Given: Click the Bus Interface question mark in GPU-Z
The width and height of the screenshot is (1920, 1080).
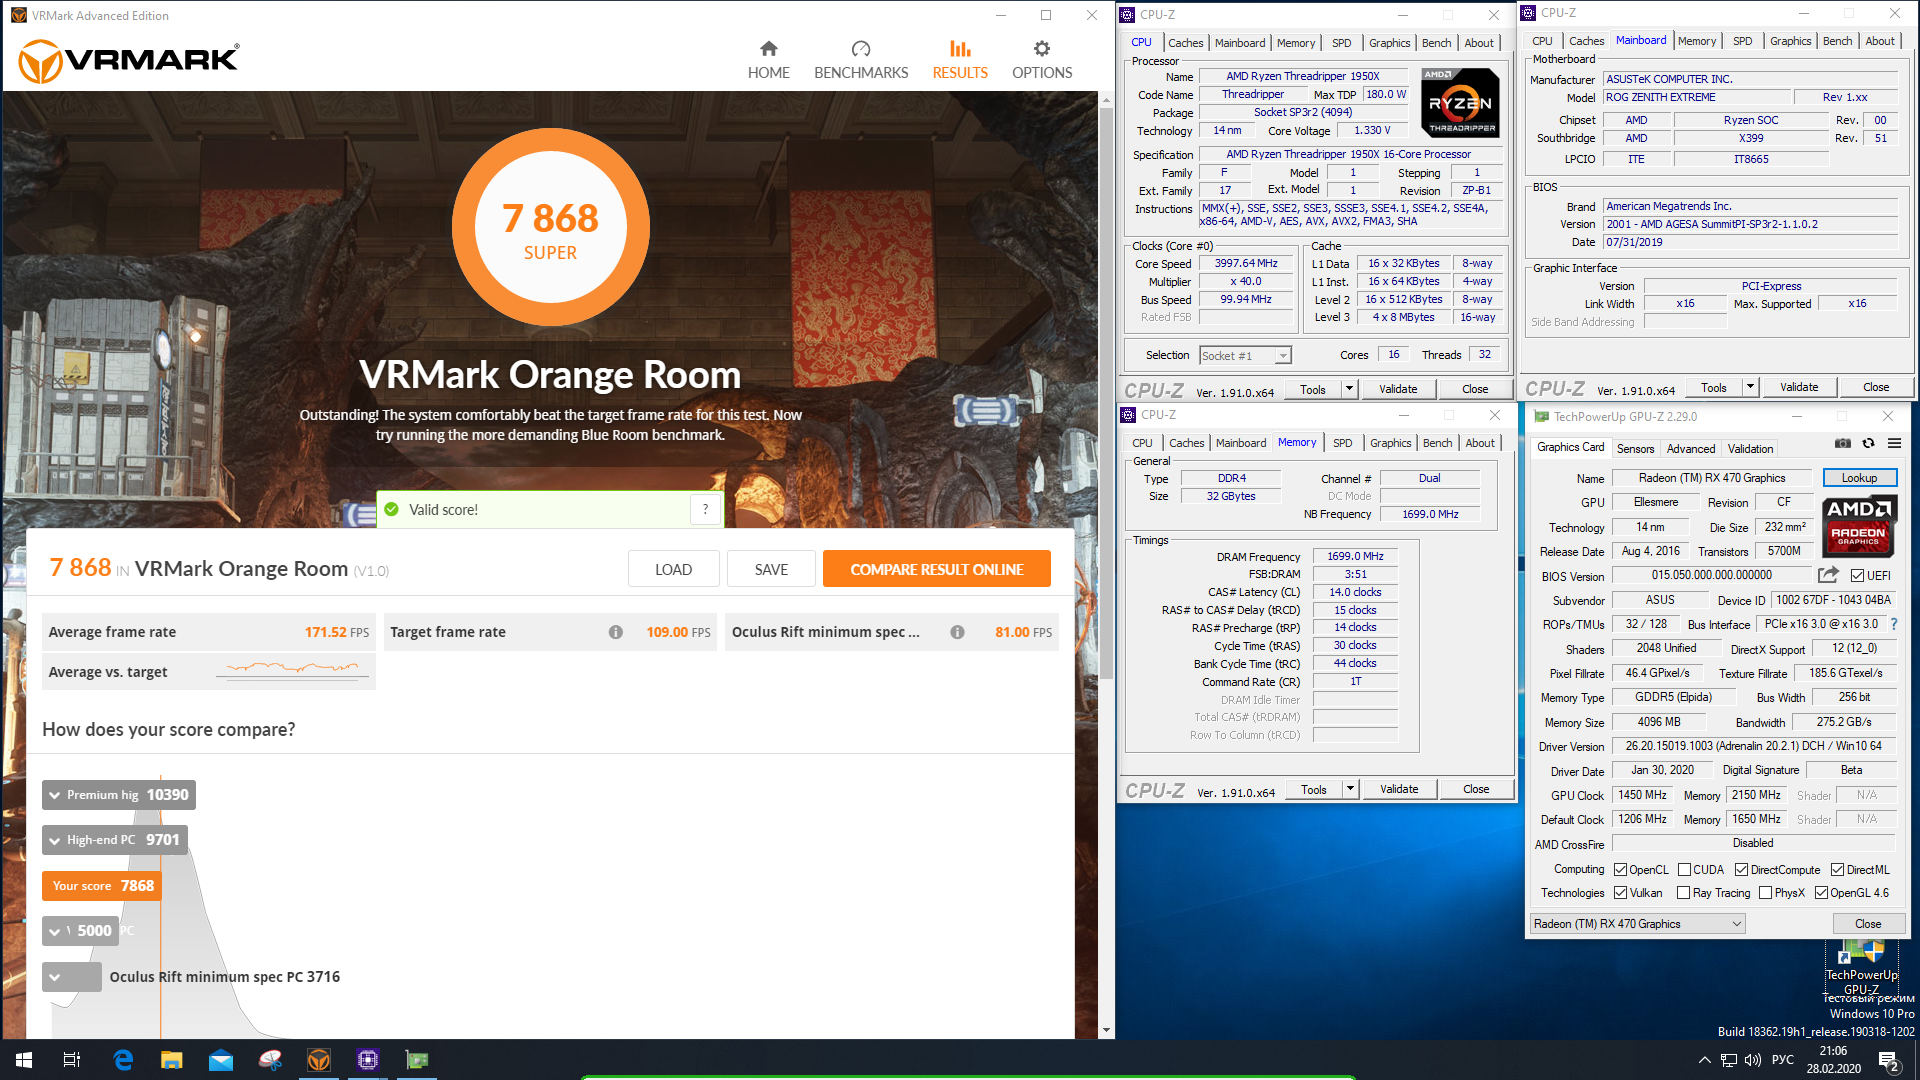Looking at the screenshot, I should pyautogui.click(x=1893, y=624).
